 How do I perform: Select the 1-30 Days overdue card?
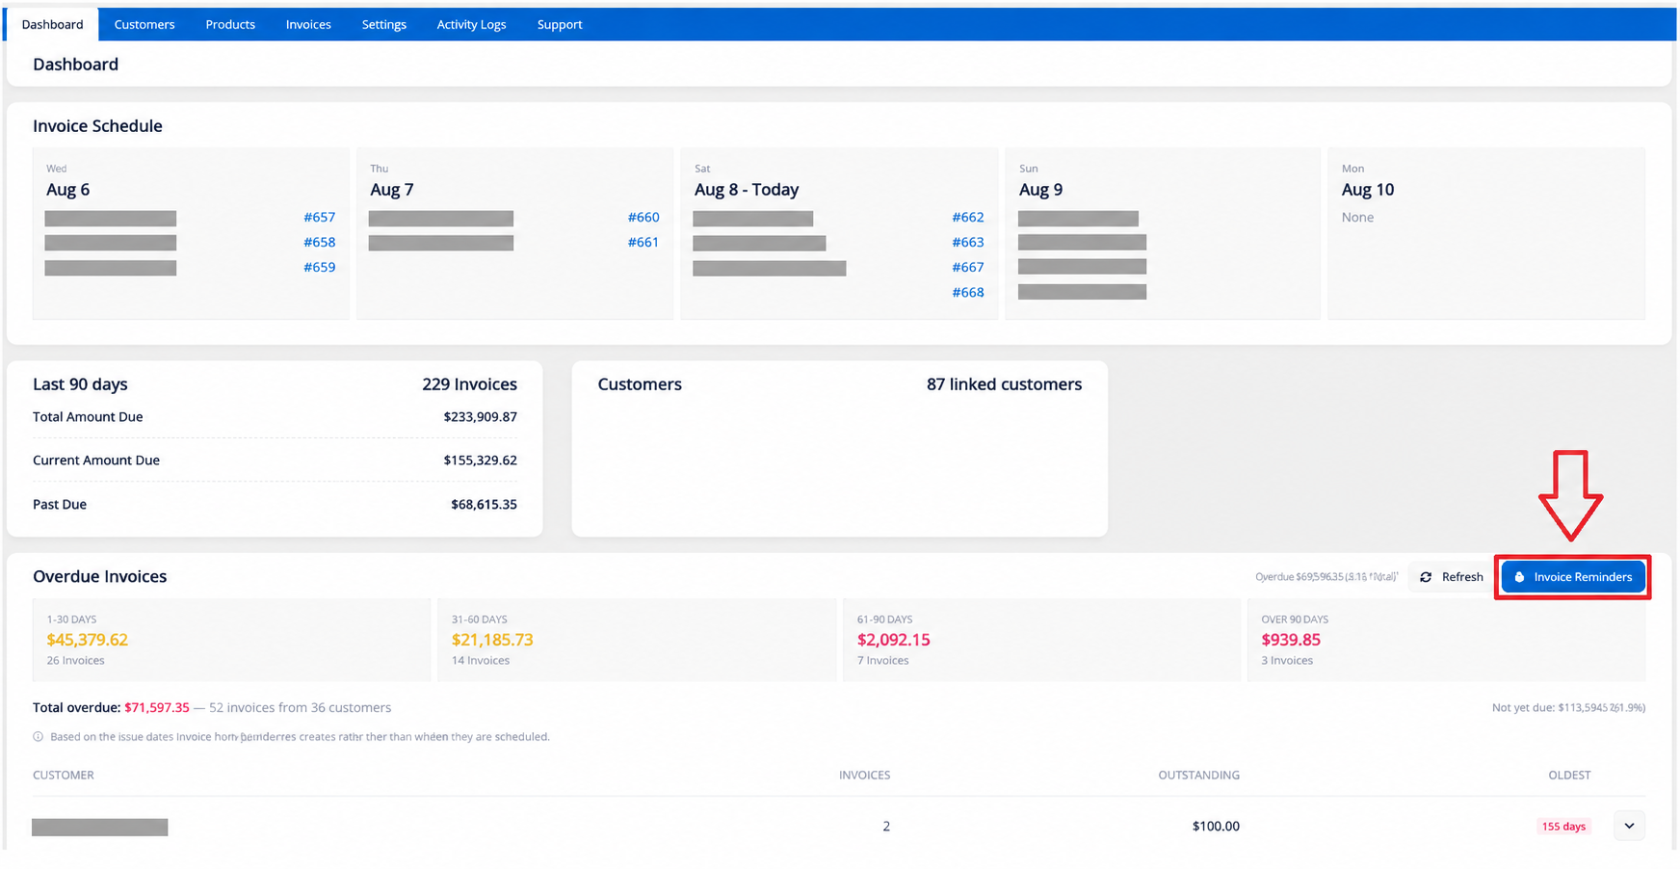231,640
